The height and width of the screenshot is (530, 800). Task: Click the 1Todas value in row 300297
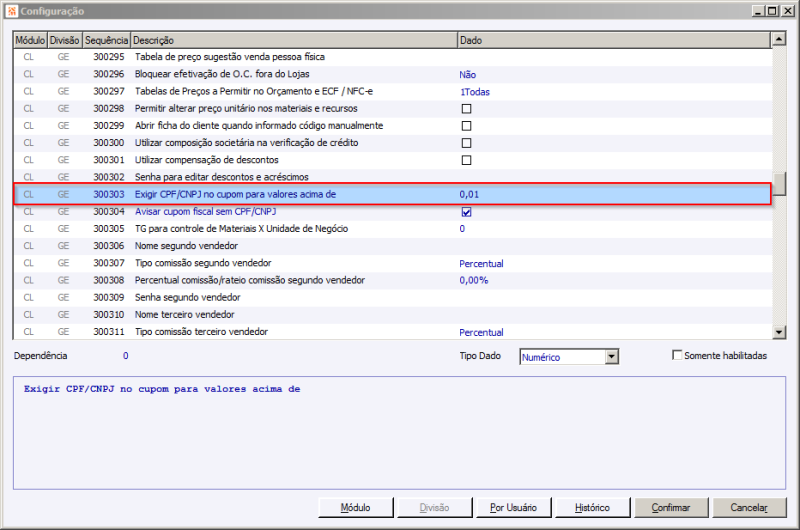click(474, 92)
